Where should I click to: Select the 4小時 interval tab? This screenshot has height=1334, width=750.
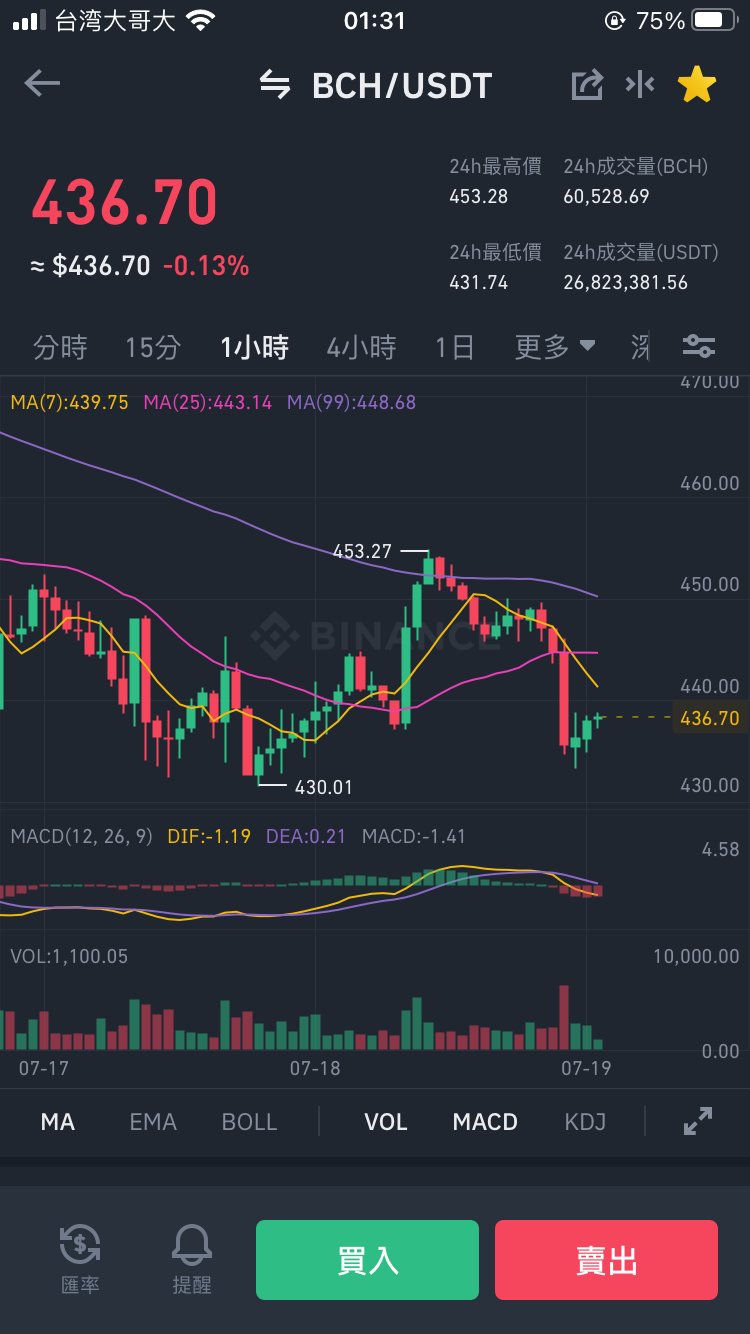point(361,347)
